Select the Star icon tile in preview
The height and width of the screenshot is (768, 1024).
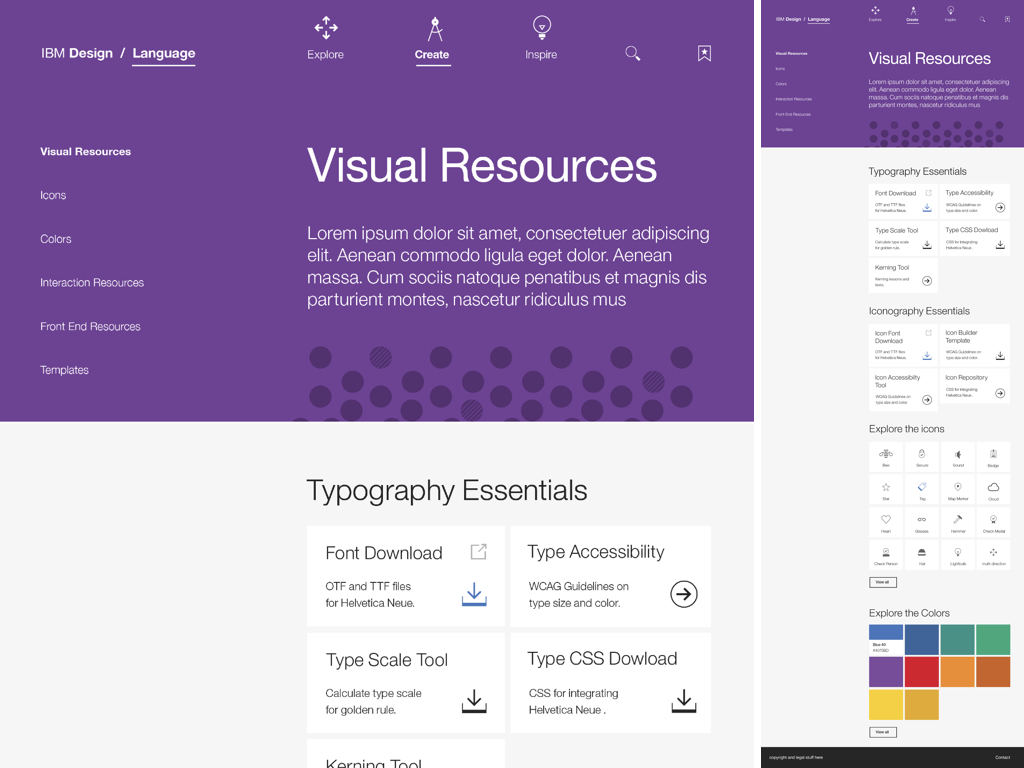tap(886, 489)
